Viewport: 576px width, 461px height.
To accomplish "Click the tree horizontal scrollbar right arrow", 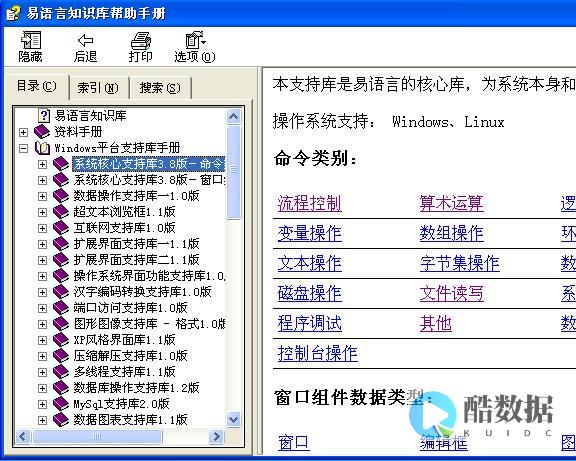I will 216,436.
